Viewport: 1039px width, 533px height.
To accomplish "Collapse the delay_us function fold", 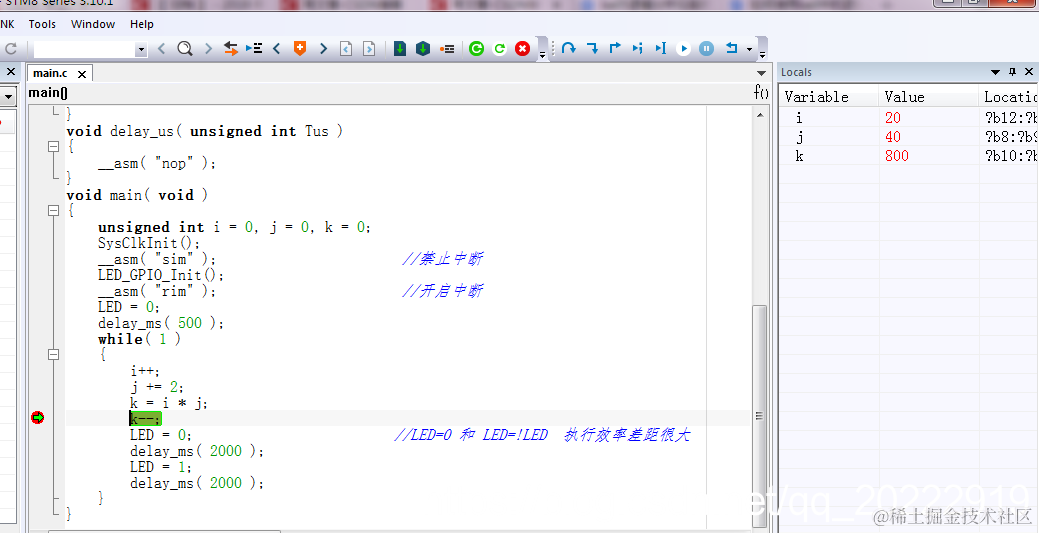I will click(x=54, y=147).
